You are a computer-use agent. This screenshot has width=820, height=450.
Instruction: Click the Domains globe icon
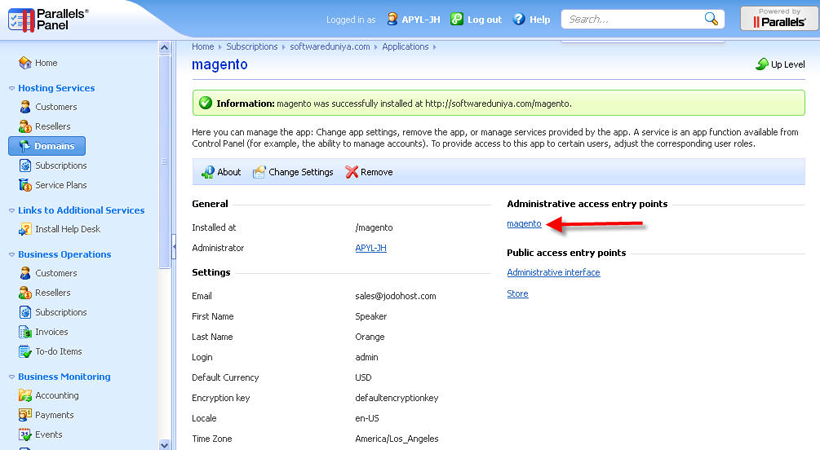pyautogui.click(x=25, y=146)
